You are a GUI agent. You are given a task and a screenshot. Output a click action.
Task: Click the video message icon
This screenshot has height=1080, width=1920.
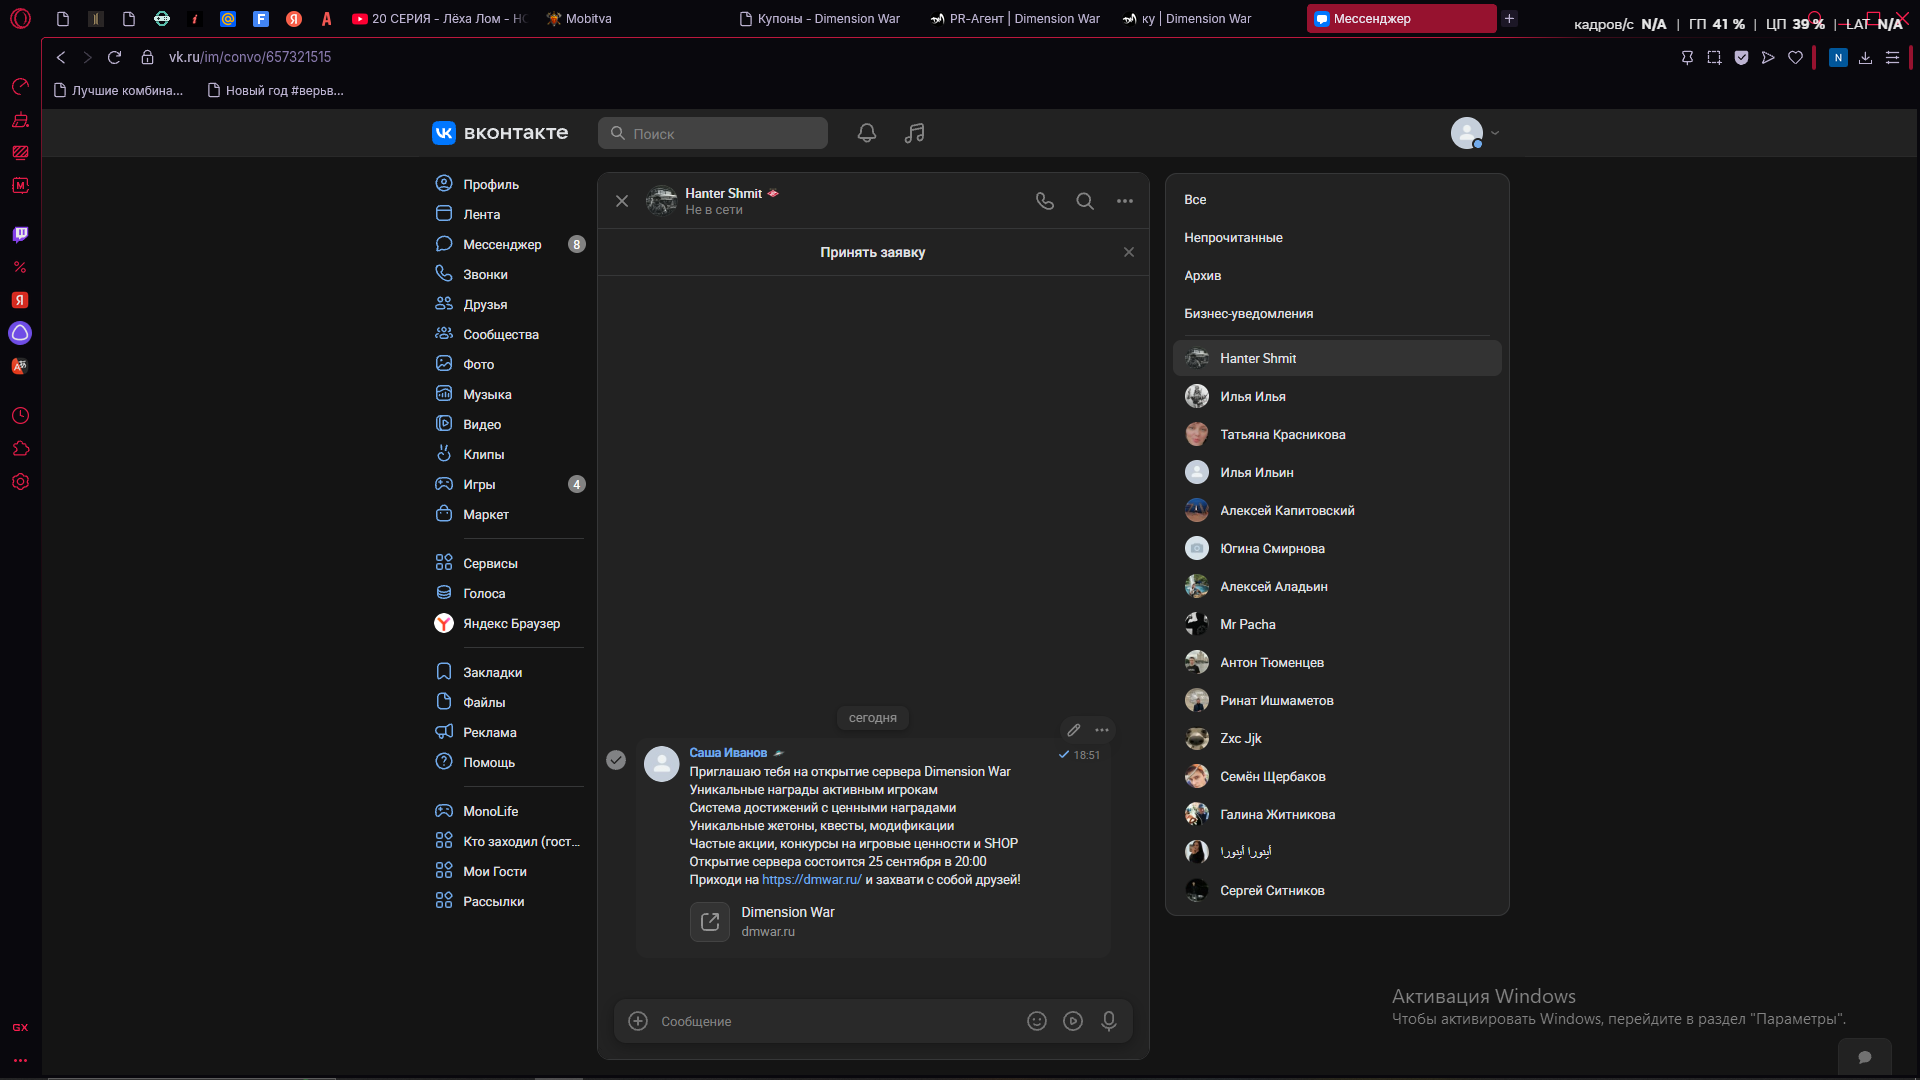coord(1073,1021)
